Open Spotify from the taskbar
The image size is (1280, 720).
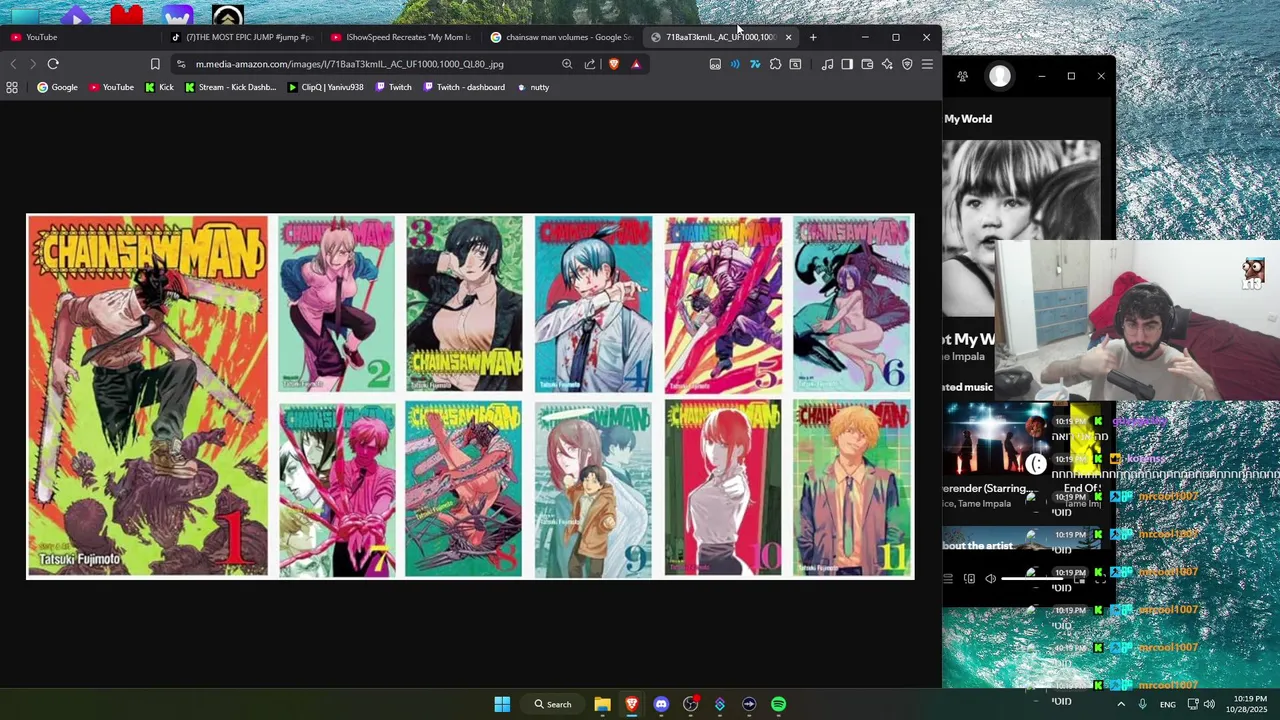[x=778, y=704]
